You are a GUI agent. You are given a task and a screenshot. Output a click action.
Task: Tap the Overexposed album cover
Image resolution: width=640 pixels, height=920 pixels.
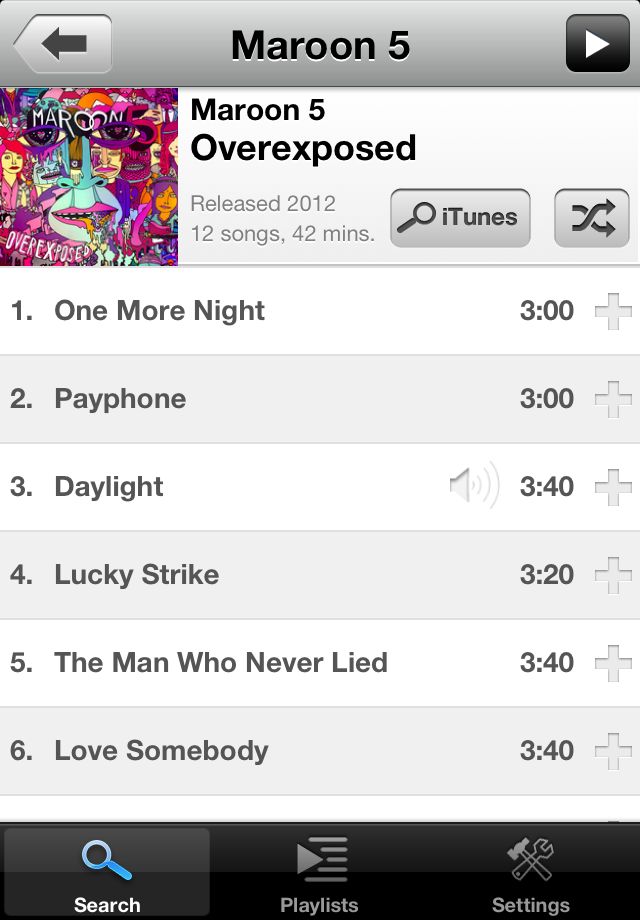tap(89, 177)
